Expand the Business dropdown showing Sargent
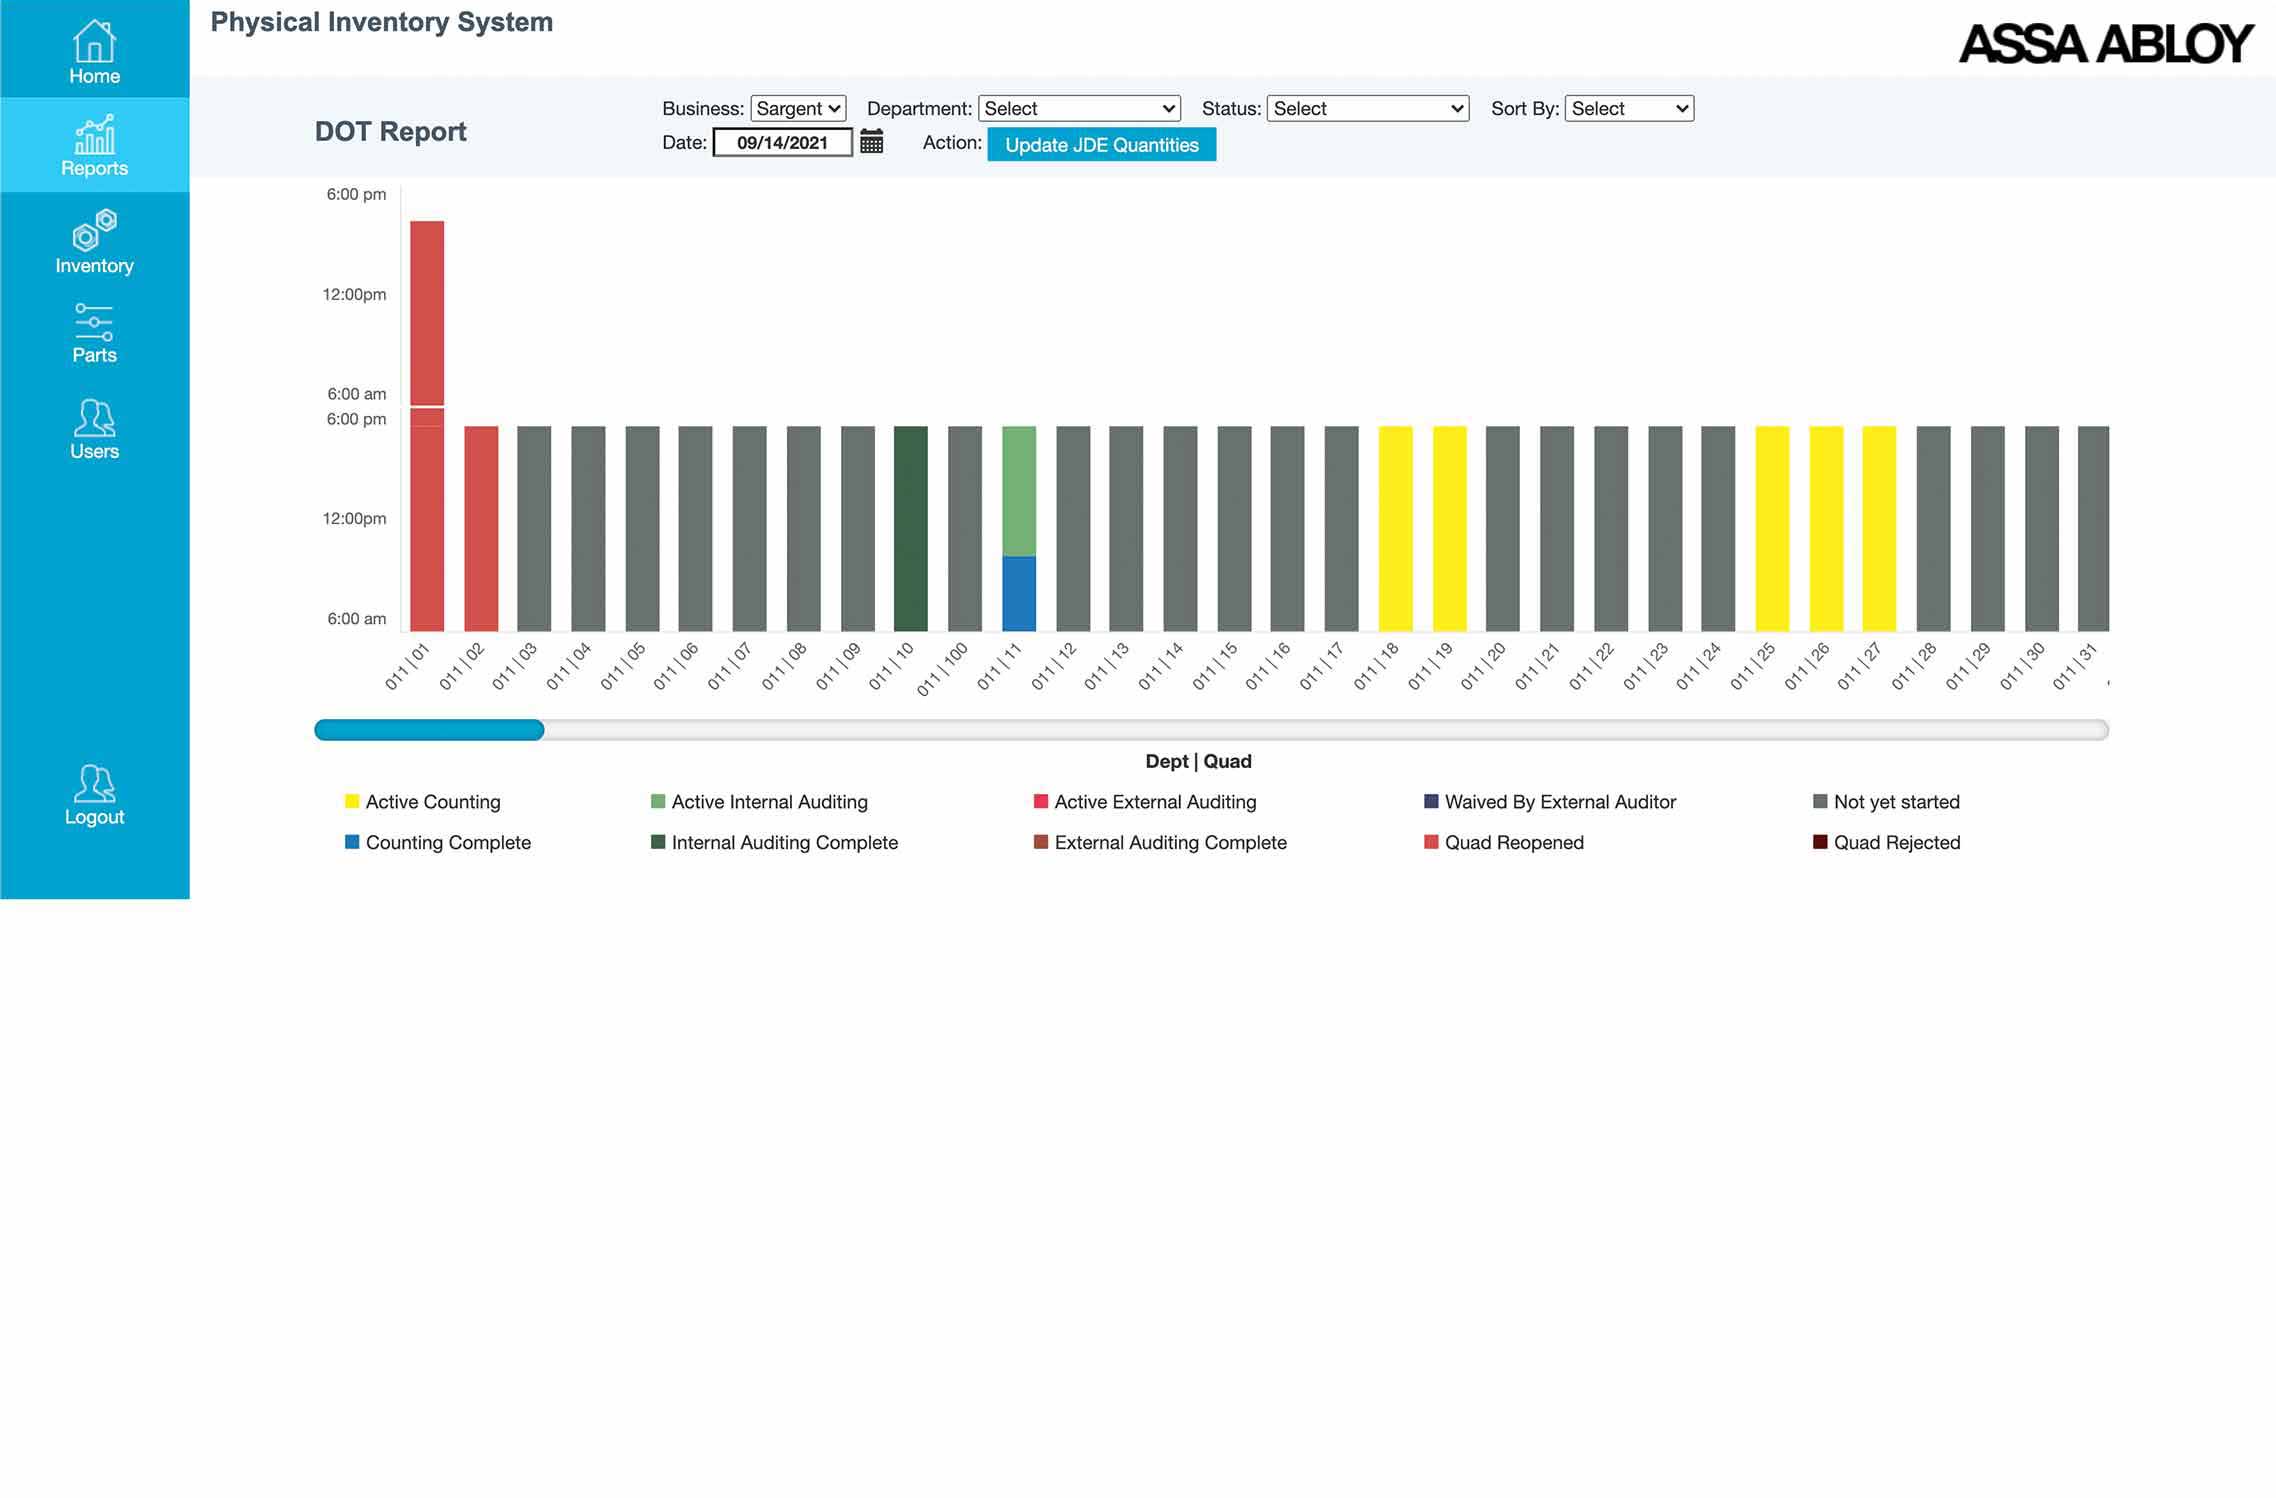 [798, 108]
